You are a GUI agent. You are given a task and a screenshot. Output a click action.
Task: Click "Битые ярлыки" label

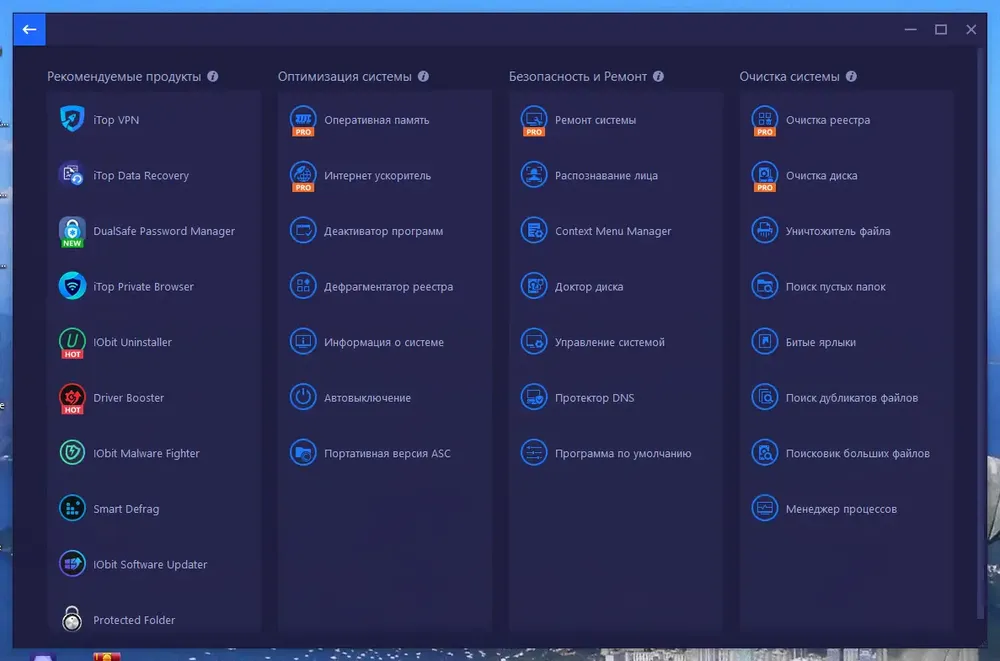tap(821, 342)
